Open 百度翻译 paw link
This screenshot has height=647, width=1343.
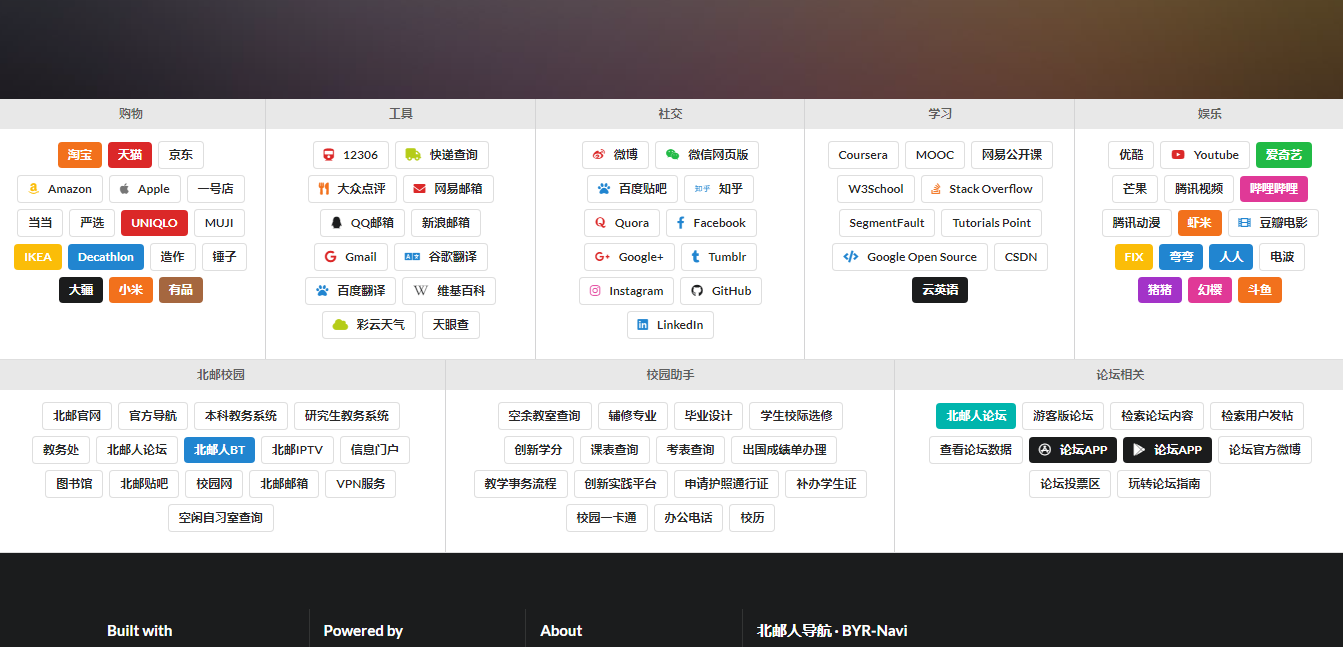[x=350, y=291]
